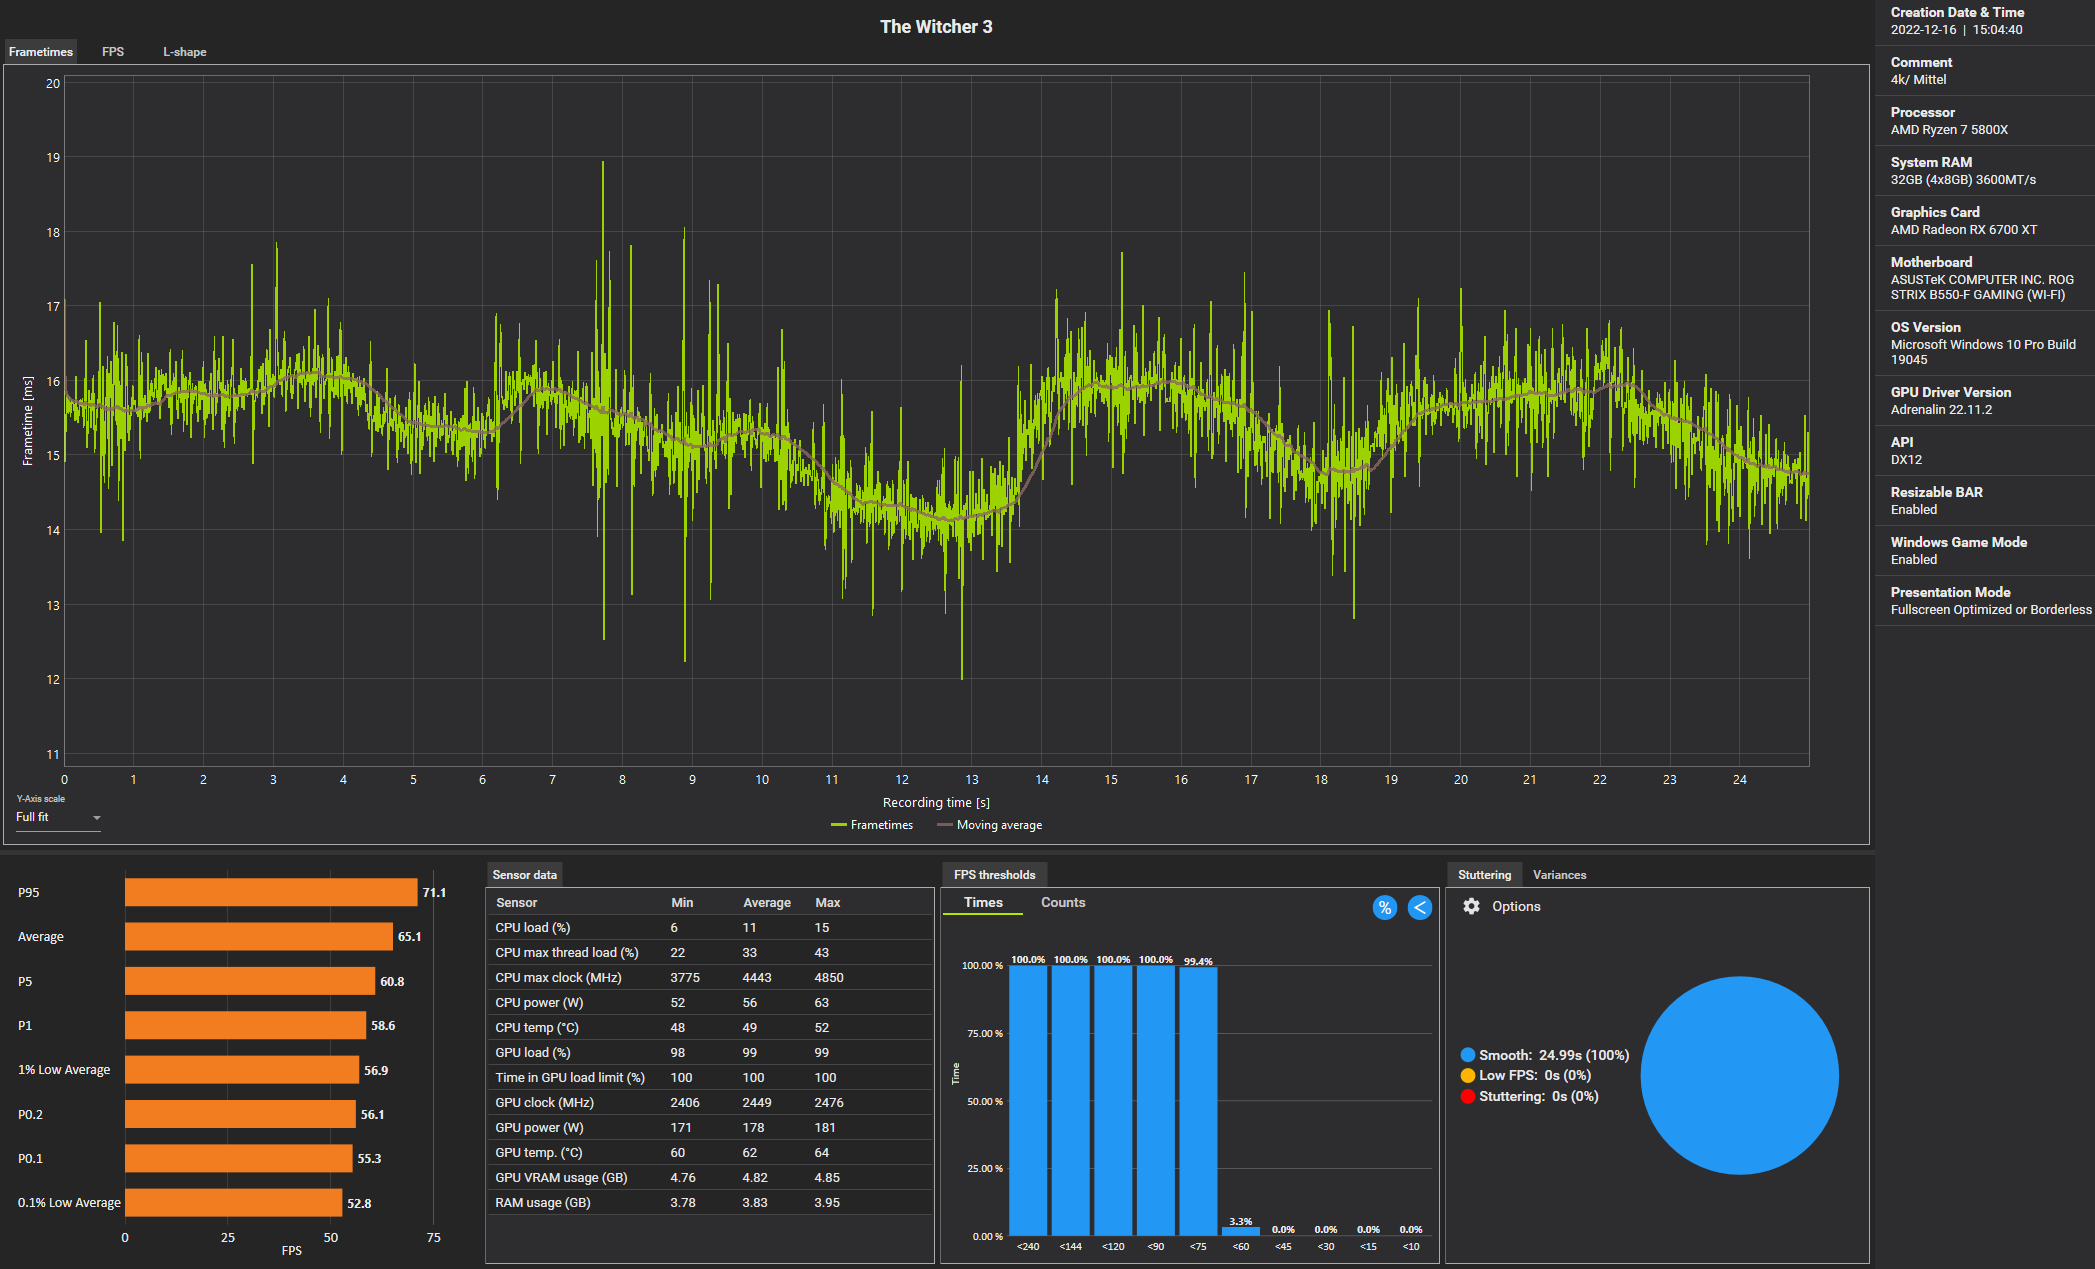Click the GPU temp. (°C) row
Viewport: 2095px width, 1269px height.
pyautogui.click(x=710, y=1153)
